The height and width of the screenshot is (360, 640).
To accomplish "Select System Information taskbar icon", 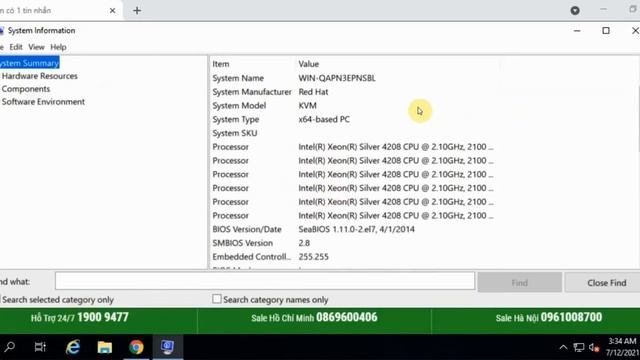I will coord(167,347).
